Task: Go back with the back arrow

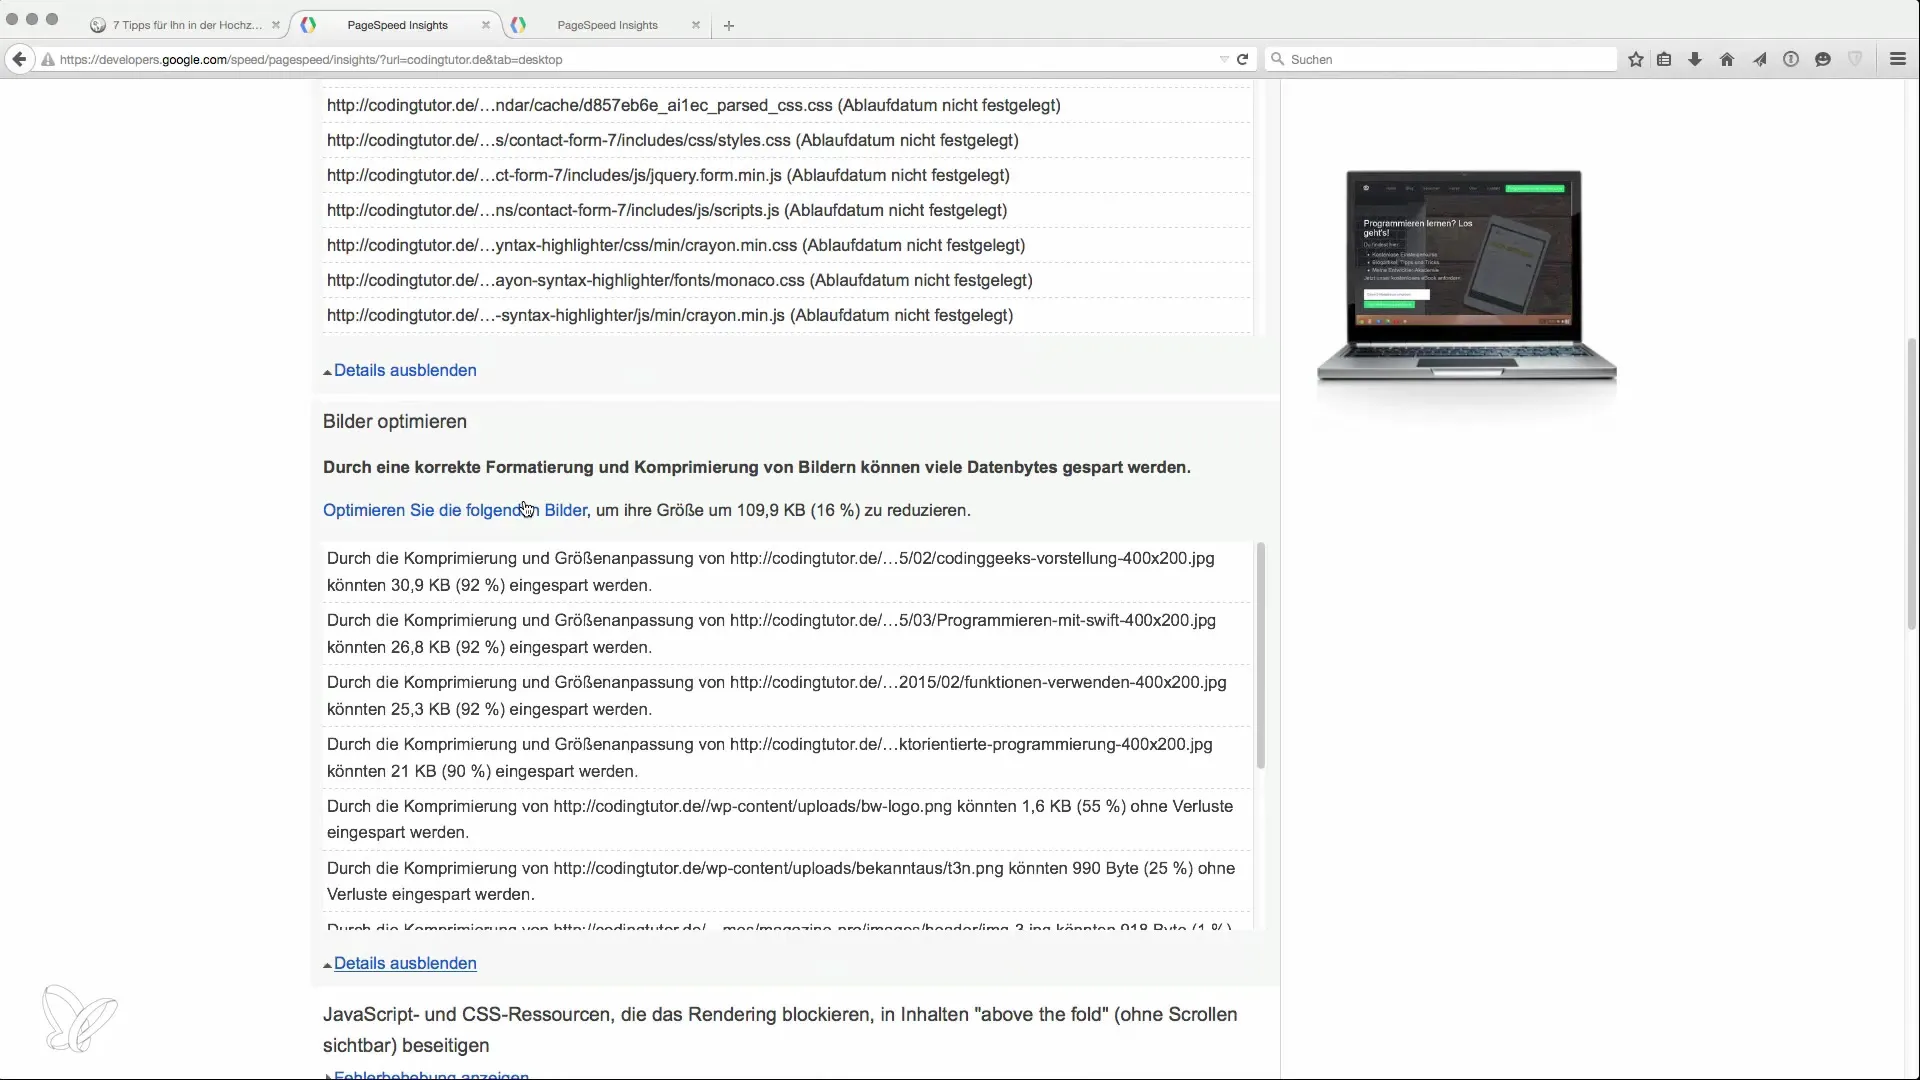Action: [19, 59]
